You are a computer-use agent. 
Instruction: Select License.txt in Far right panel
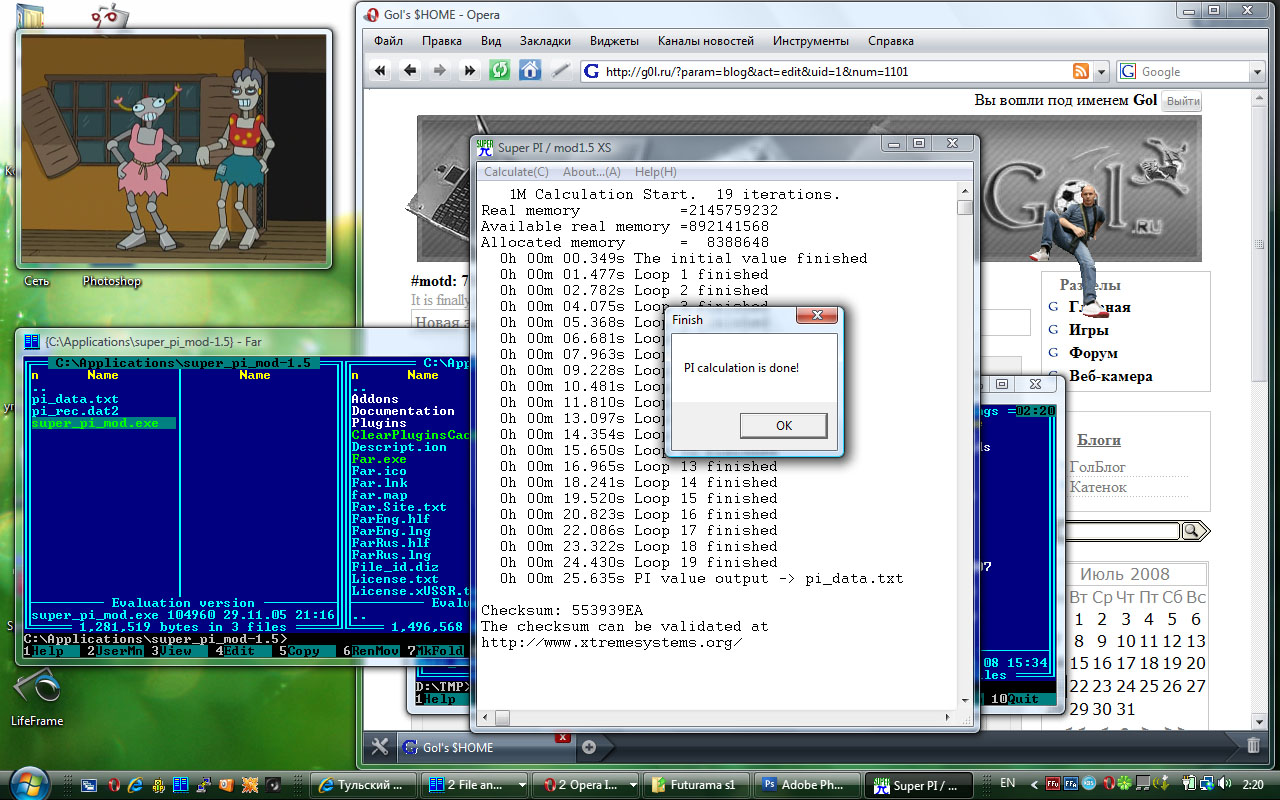tap(395, 579)
